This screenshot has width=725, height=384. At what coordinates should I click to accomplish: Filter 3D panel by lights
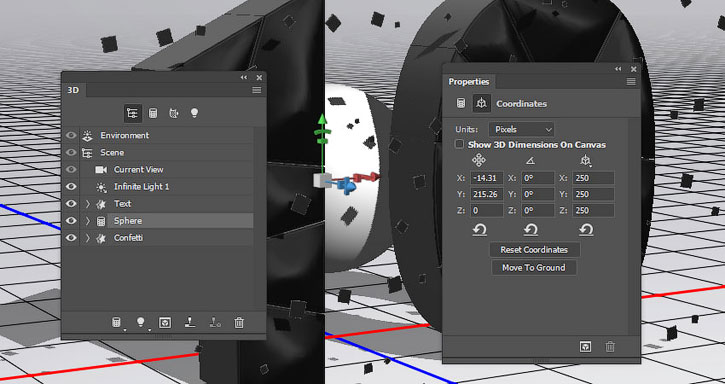coord(194,113)
